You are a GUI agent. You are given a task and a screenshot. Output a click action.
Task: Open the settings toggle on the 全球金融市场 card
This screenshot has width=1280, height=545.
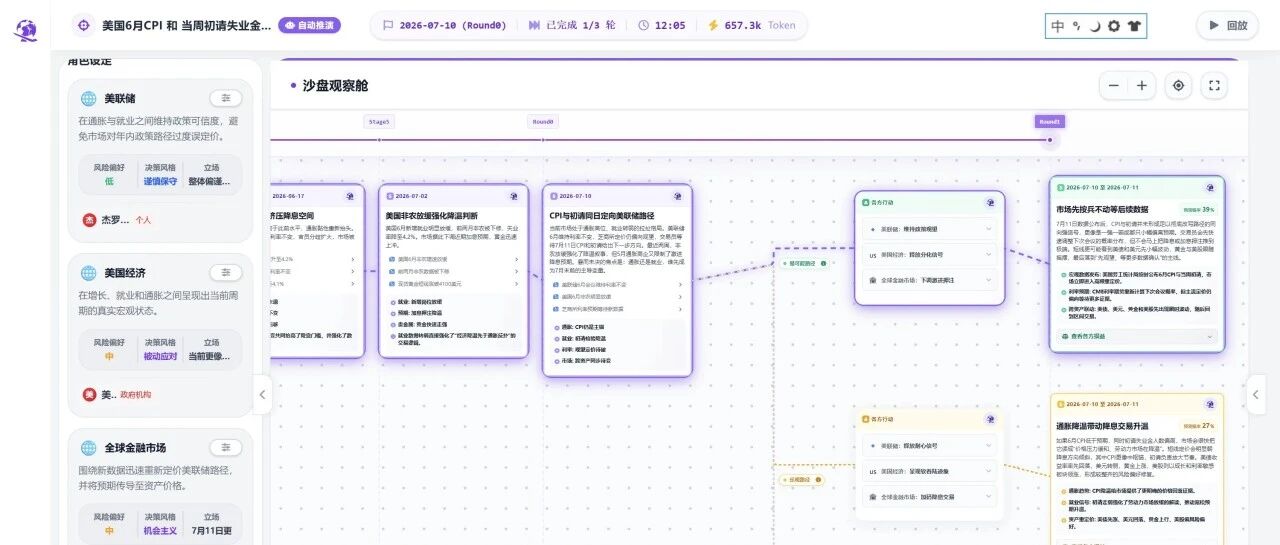pyautogui.click(x=226, y=448)
